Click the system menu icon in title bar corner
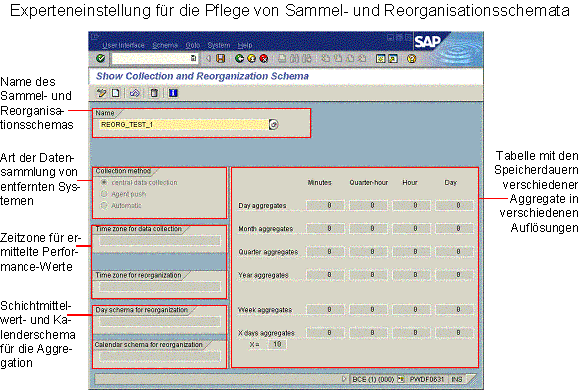This screenshot has height=390, width=580. (x=95, y=37)
